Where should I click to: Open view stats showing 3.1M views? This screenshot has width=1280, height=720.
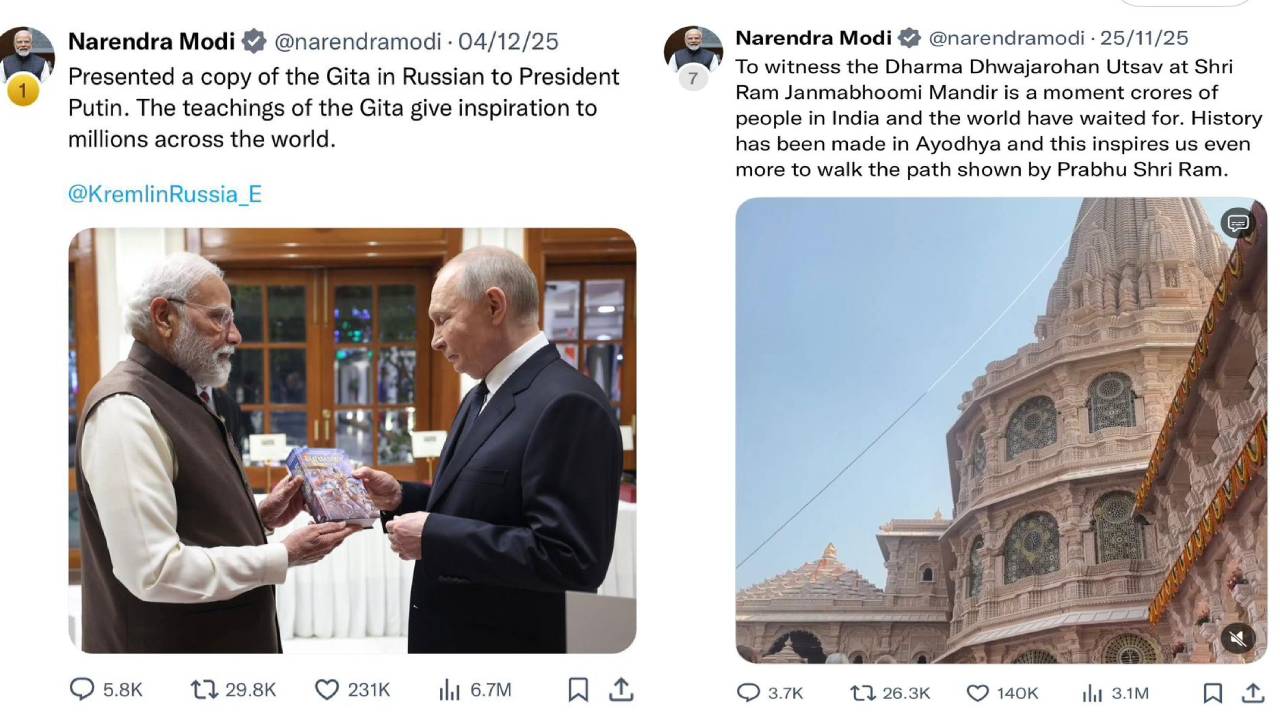[x=1092, y=692]
